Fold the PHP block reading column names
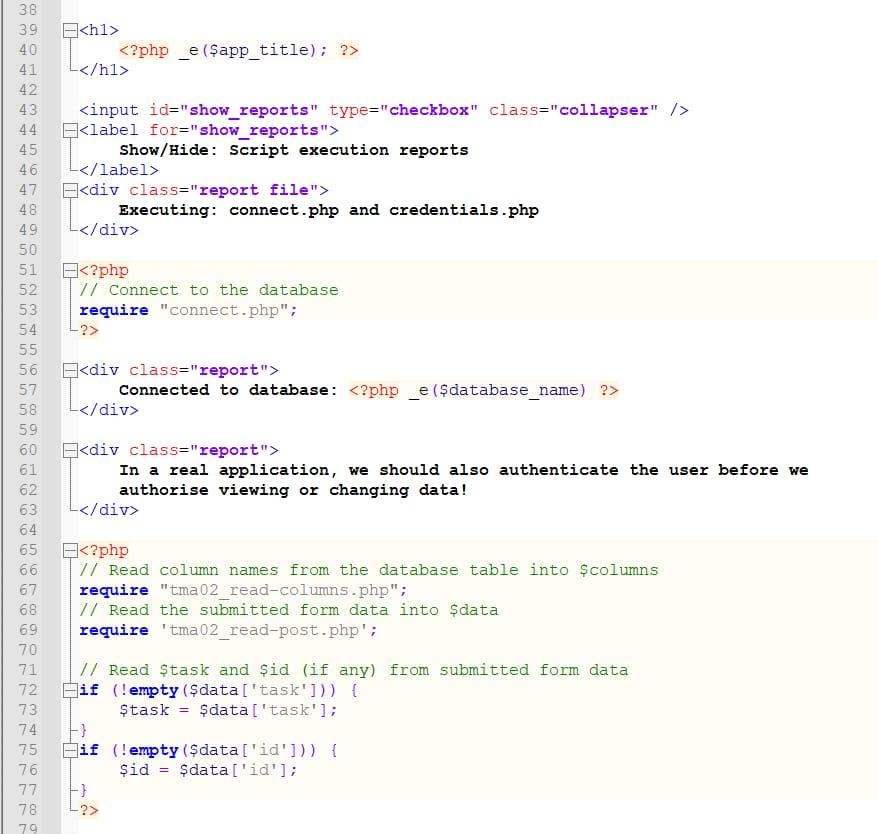The height and width of the screenshot is (834, 878). click(68, 550)
